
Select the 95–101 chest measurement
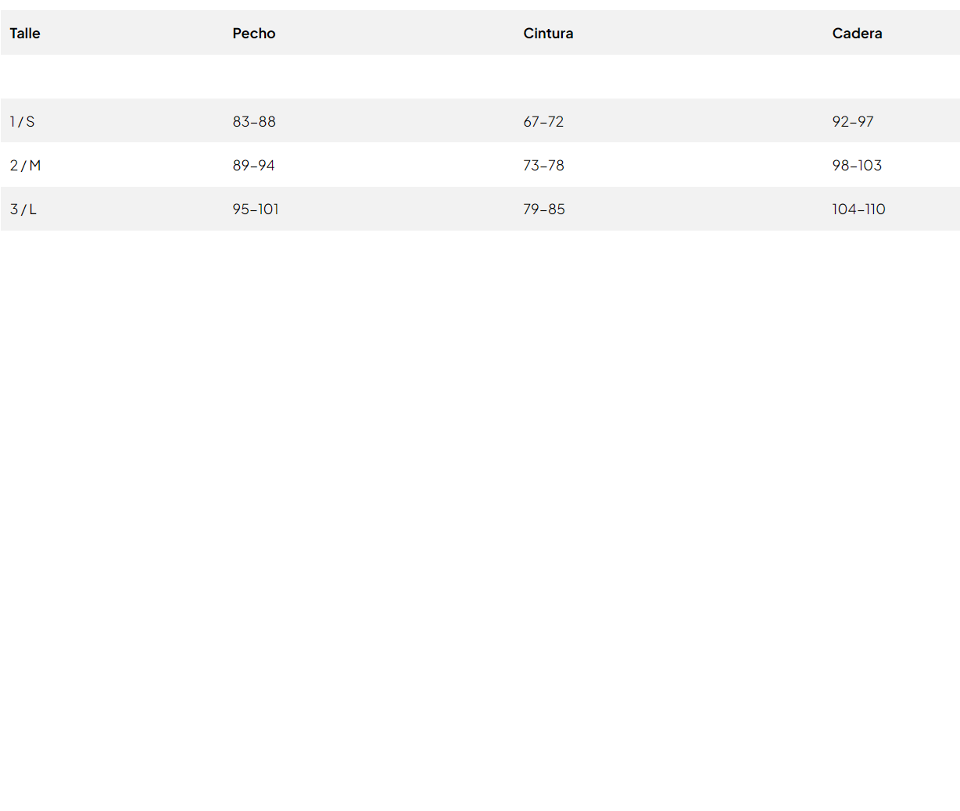[x=256, y=209]
